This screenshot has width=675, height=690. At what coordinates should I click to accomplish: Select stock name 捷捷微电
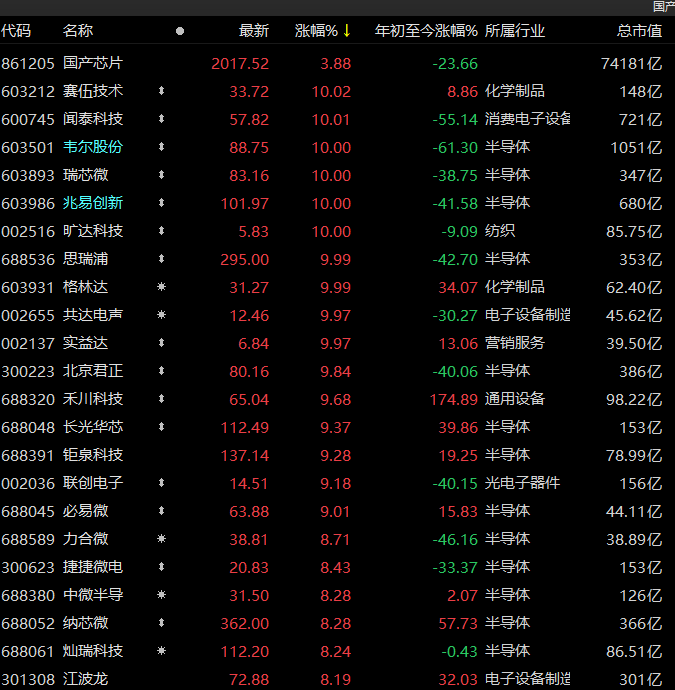[x=93, y=567]
